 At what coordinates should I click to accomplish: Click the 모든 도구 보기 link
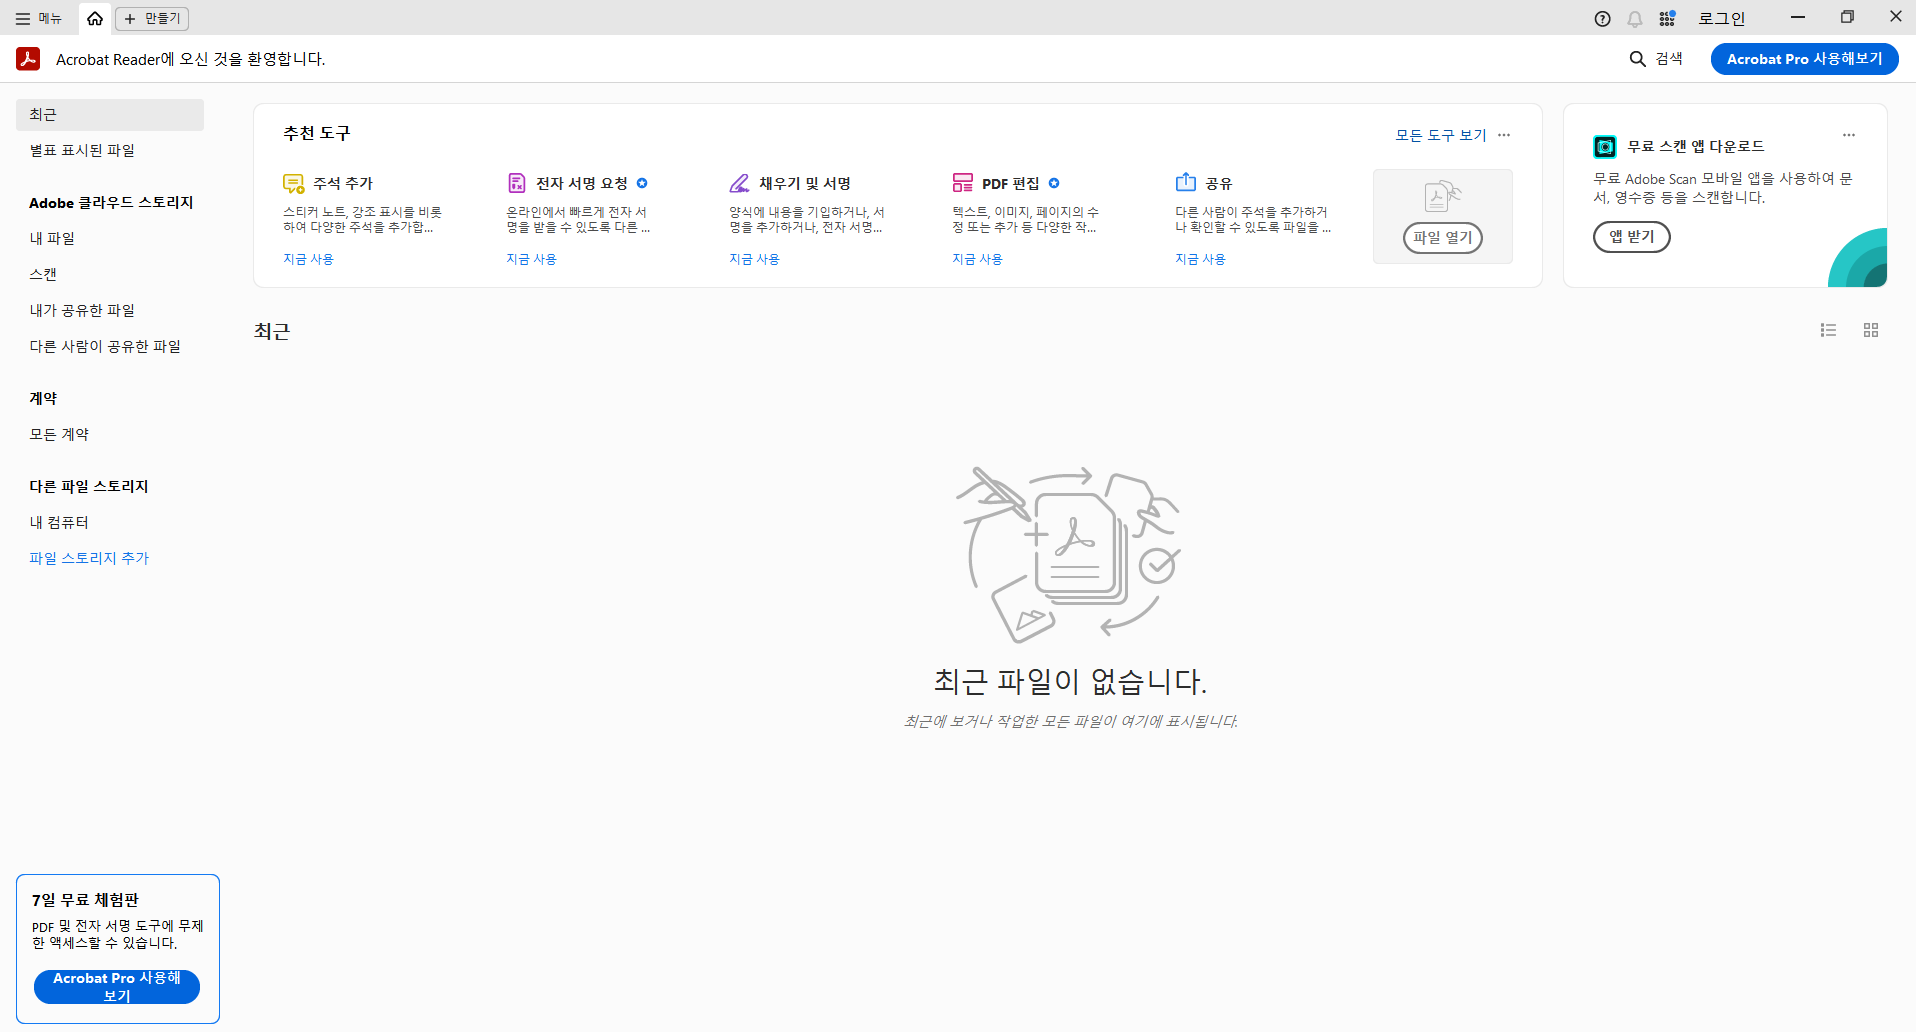[1441, 135]
